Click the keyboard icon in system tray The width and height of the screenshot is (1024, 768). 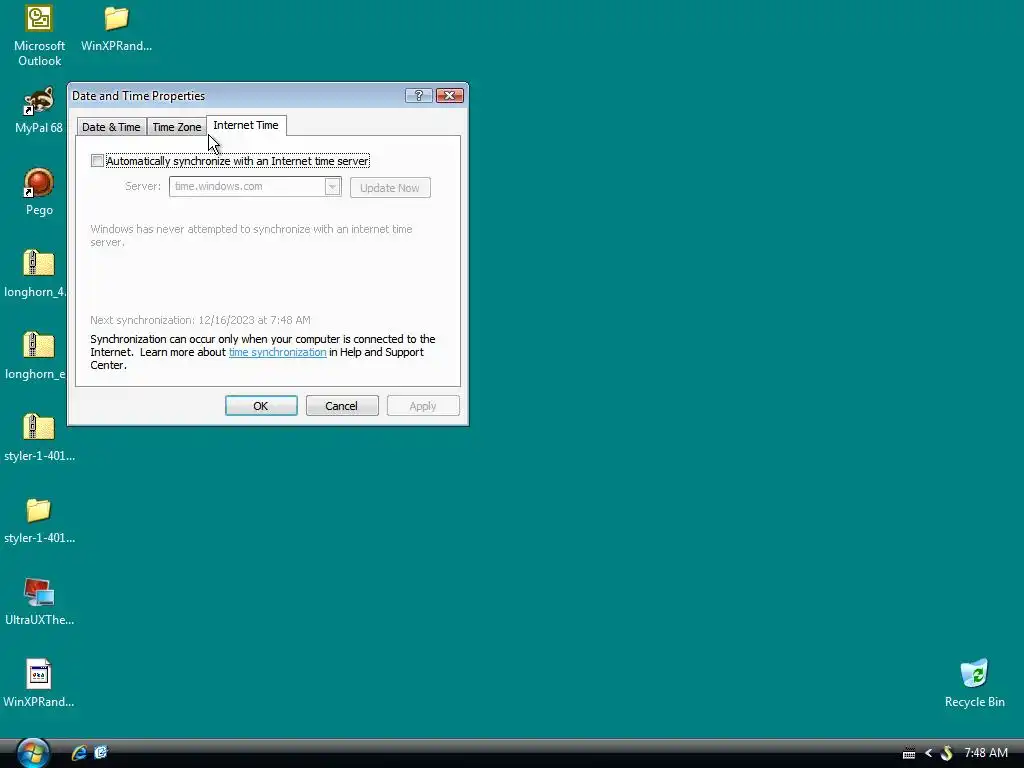(x=908, y=754)
